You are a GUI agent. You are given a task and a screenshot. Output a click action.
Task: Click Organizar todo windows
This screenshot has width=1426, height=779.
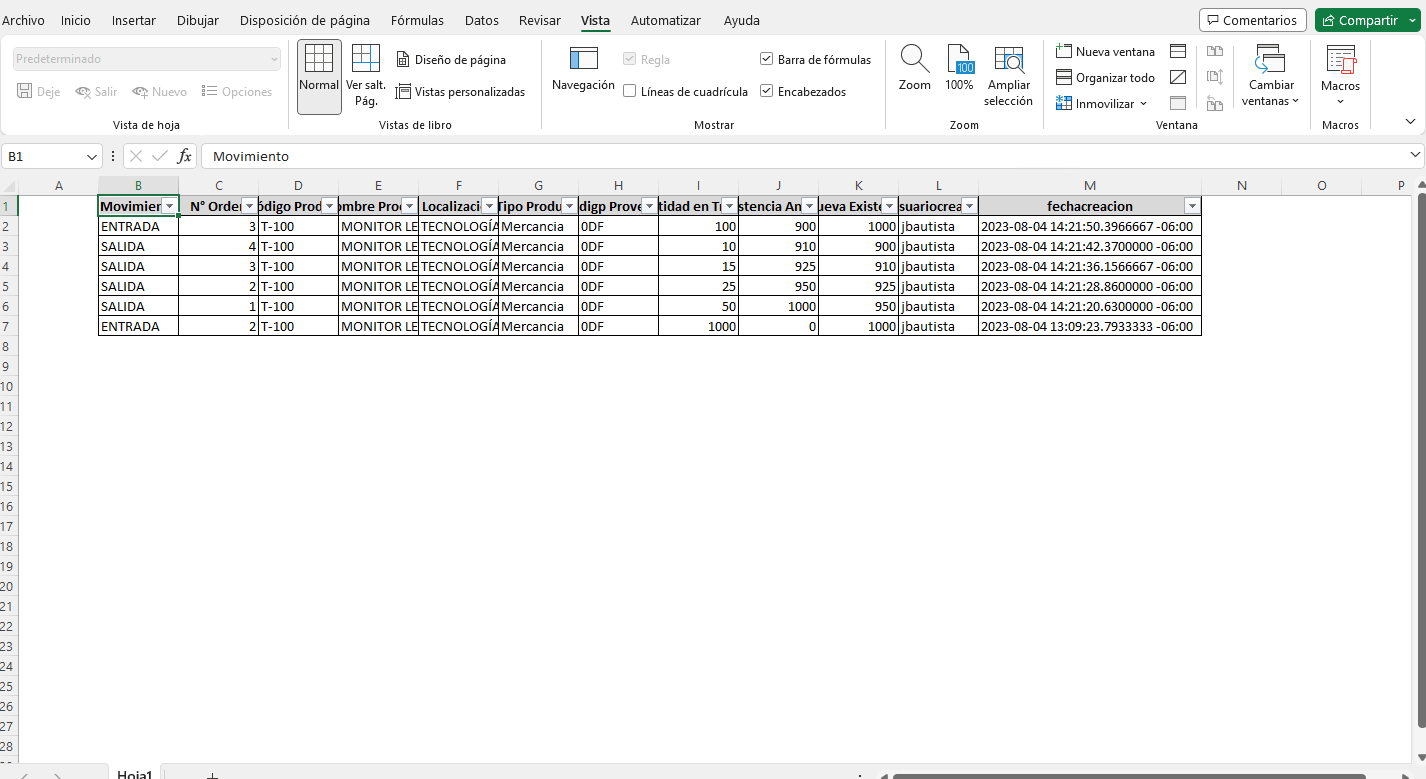1105,78
